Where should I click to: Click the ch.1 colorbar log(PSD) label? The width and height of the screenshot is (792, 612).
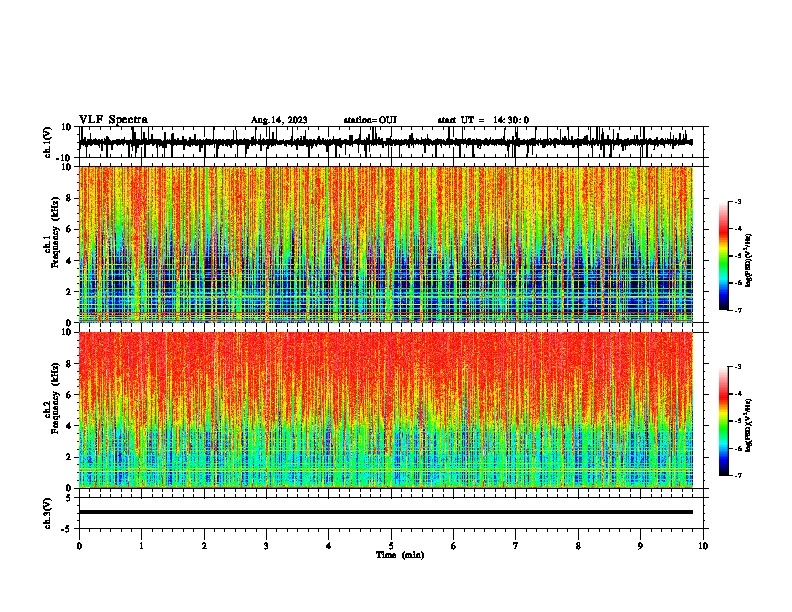coord(749,261)
